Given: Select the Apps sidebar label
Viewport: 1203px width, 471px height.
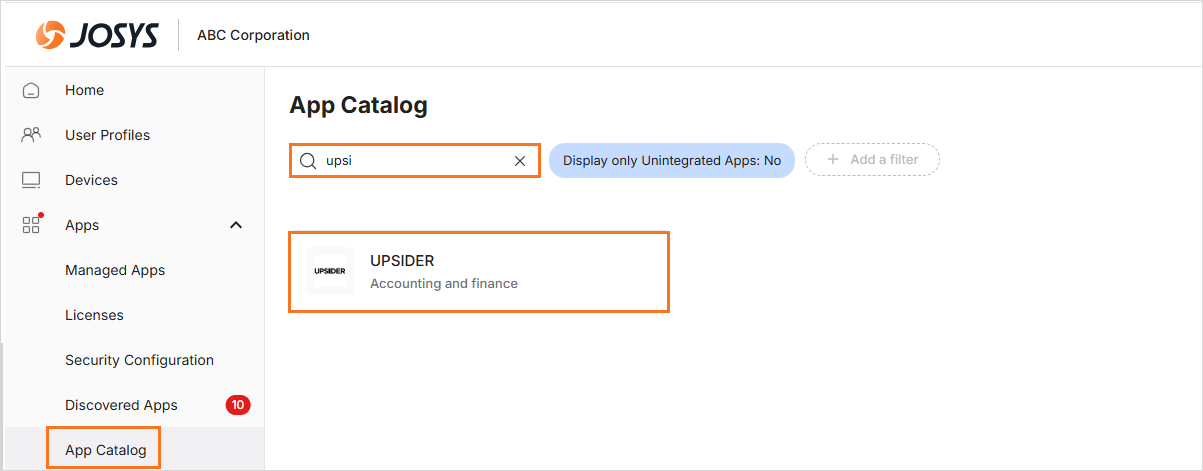Looking at the screenshot, I should click(82, 225).
